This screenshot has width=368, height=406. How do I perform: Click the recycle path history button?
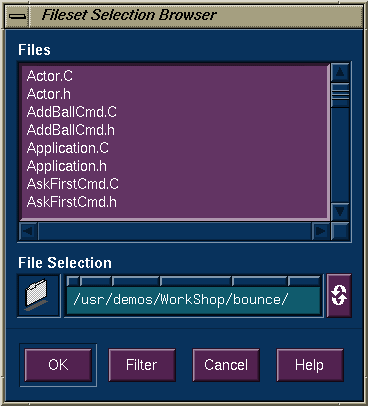point(339,295)
